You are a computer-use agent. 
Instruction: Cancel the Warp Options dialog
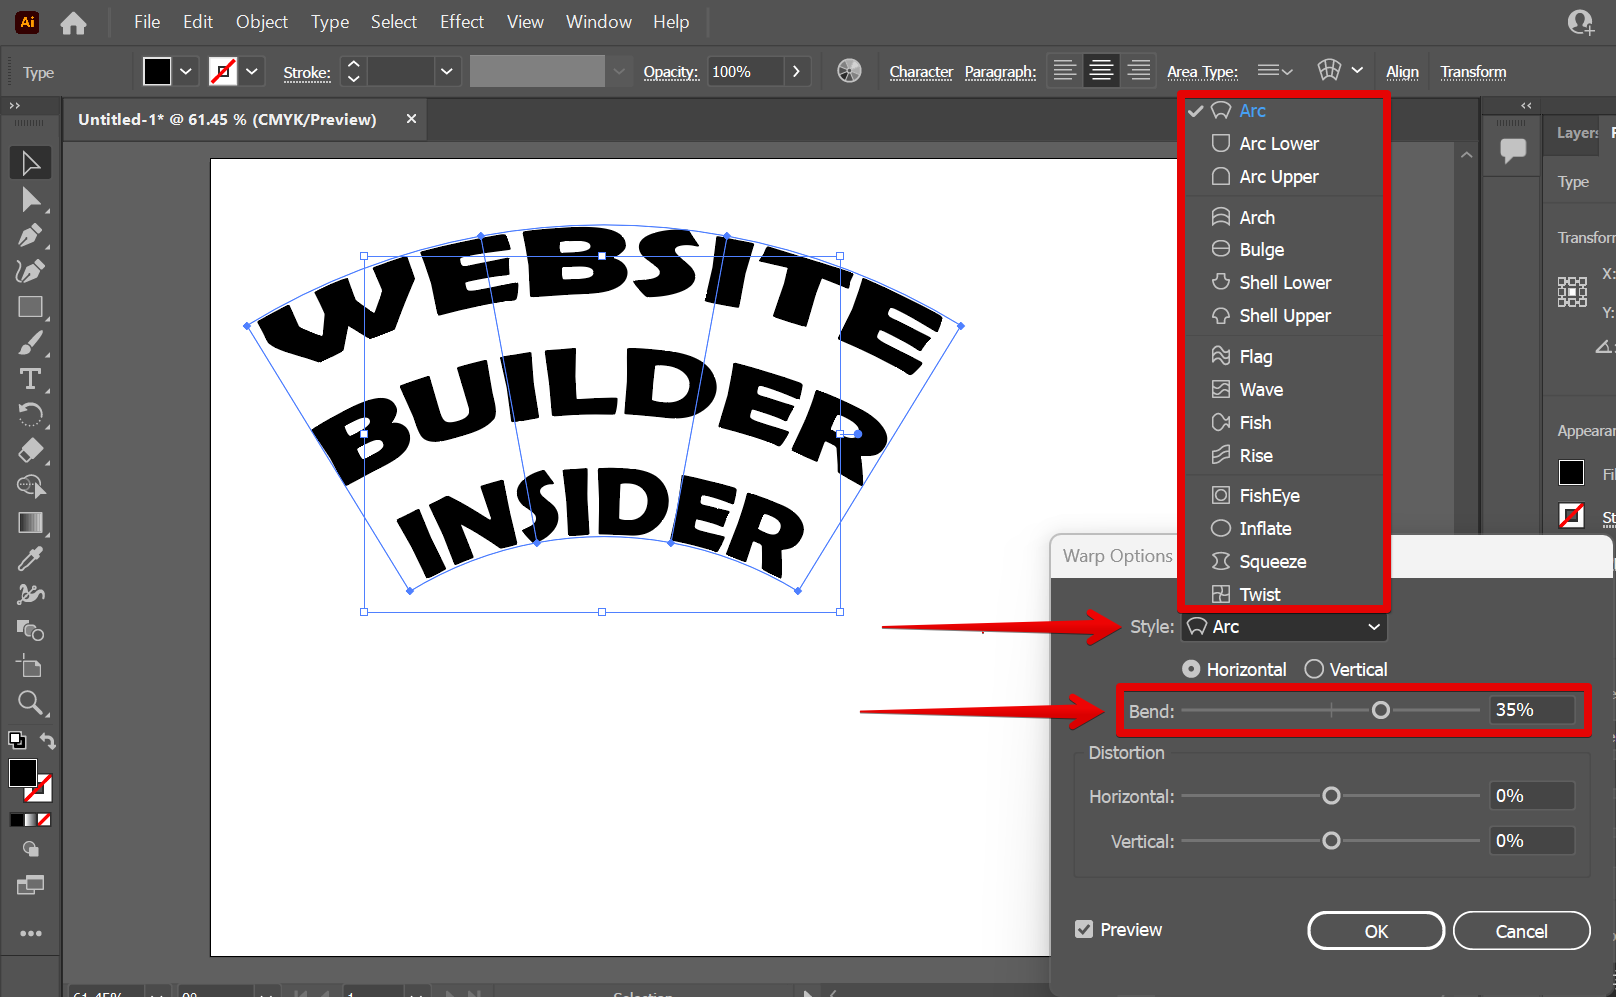[1521, 931]
